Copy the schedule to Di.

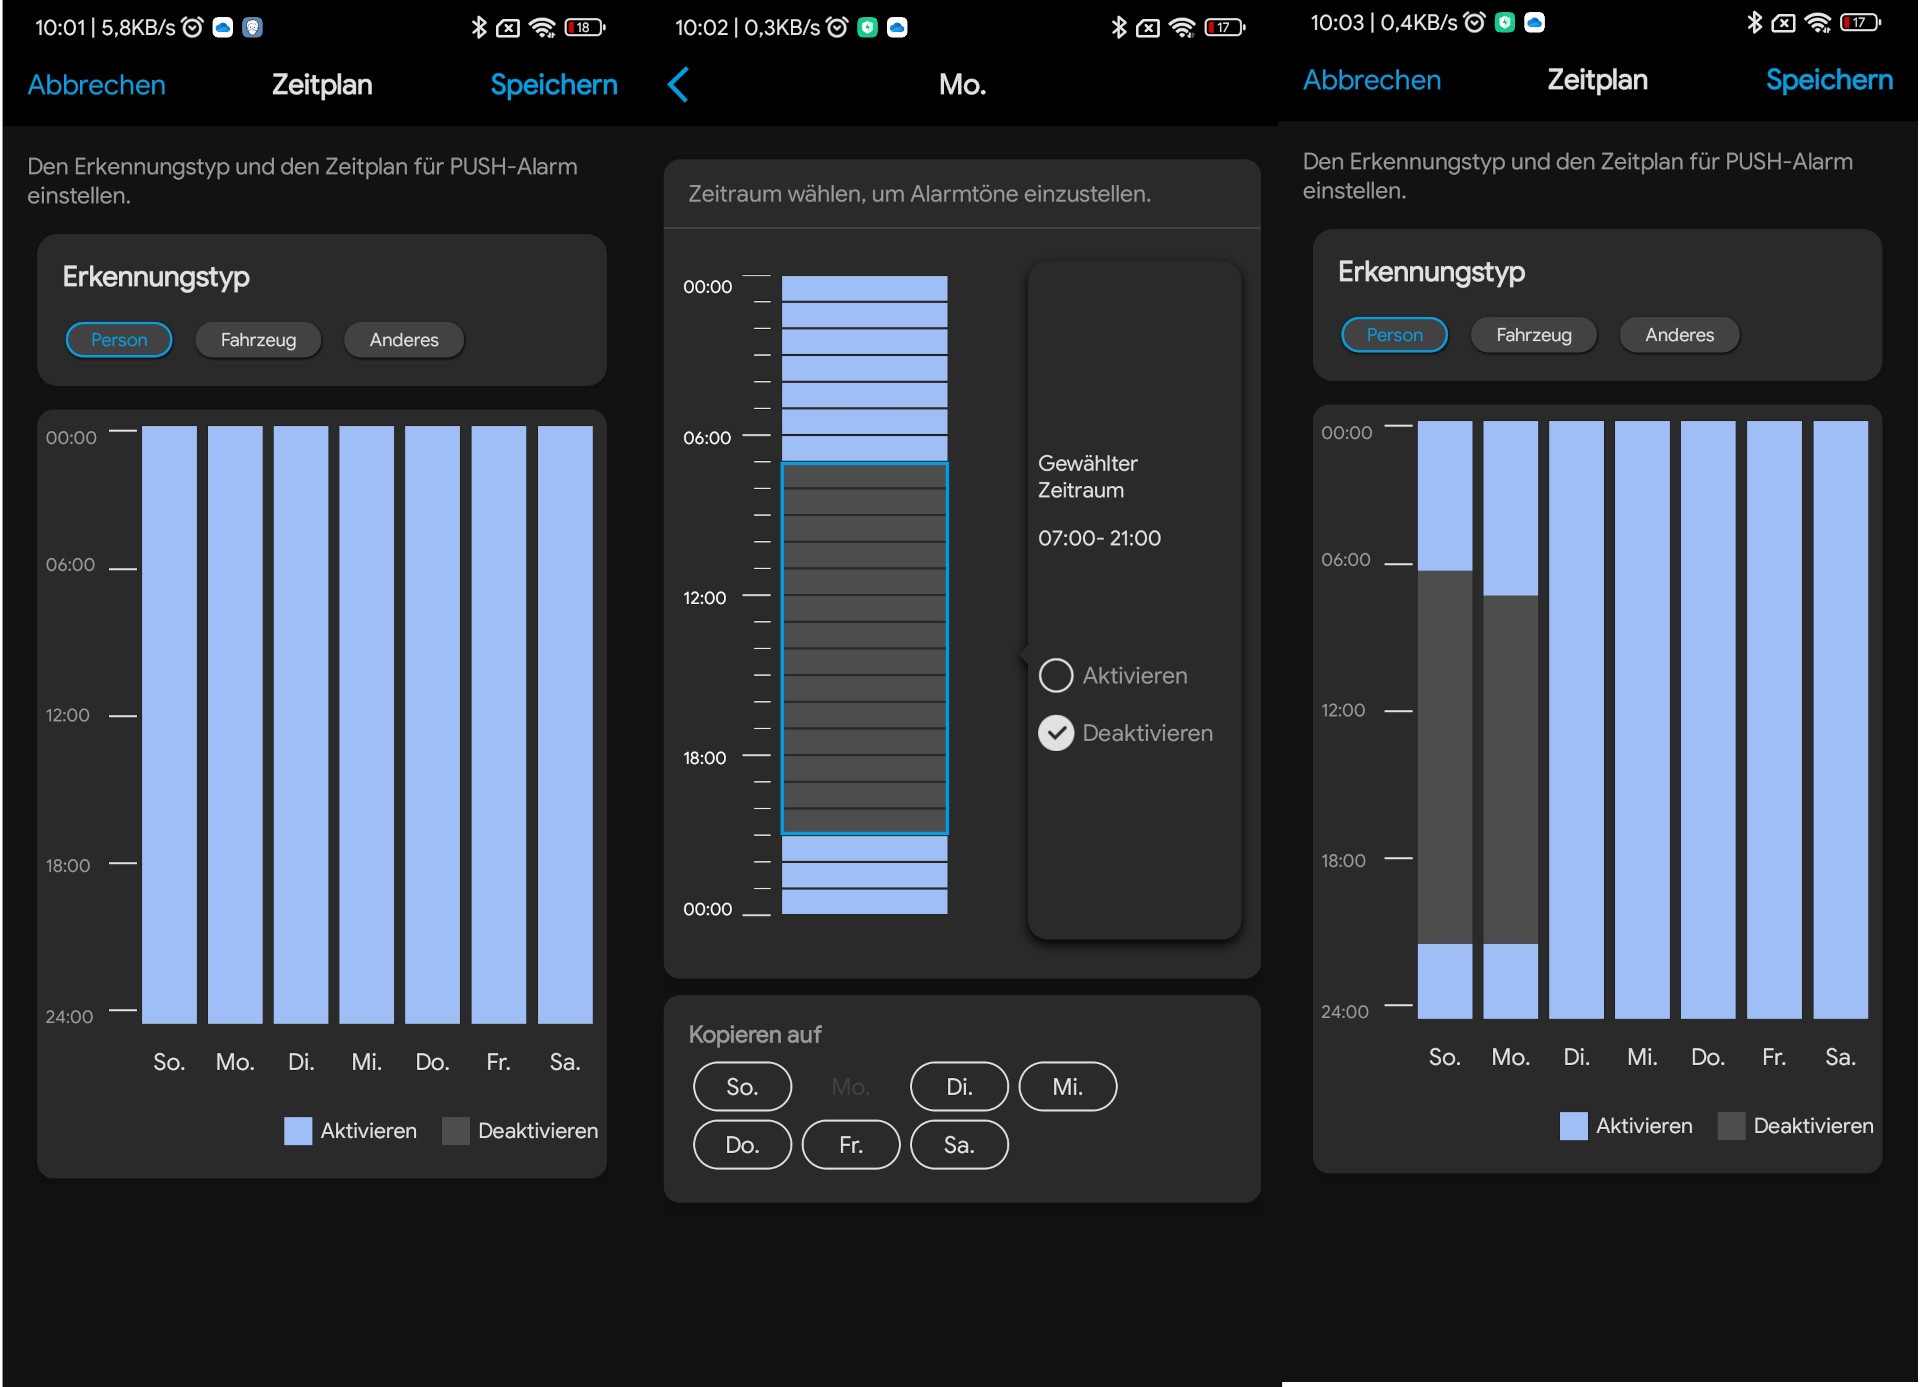958,1087
